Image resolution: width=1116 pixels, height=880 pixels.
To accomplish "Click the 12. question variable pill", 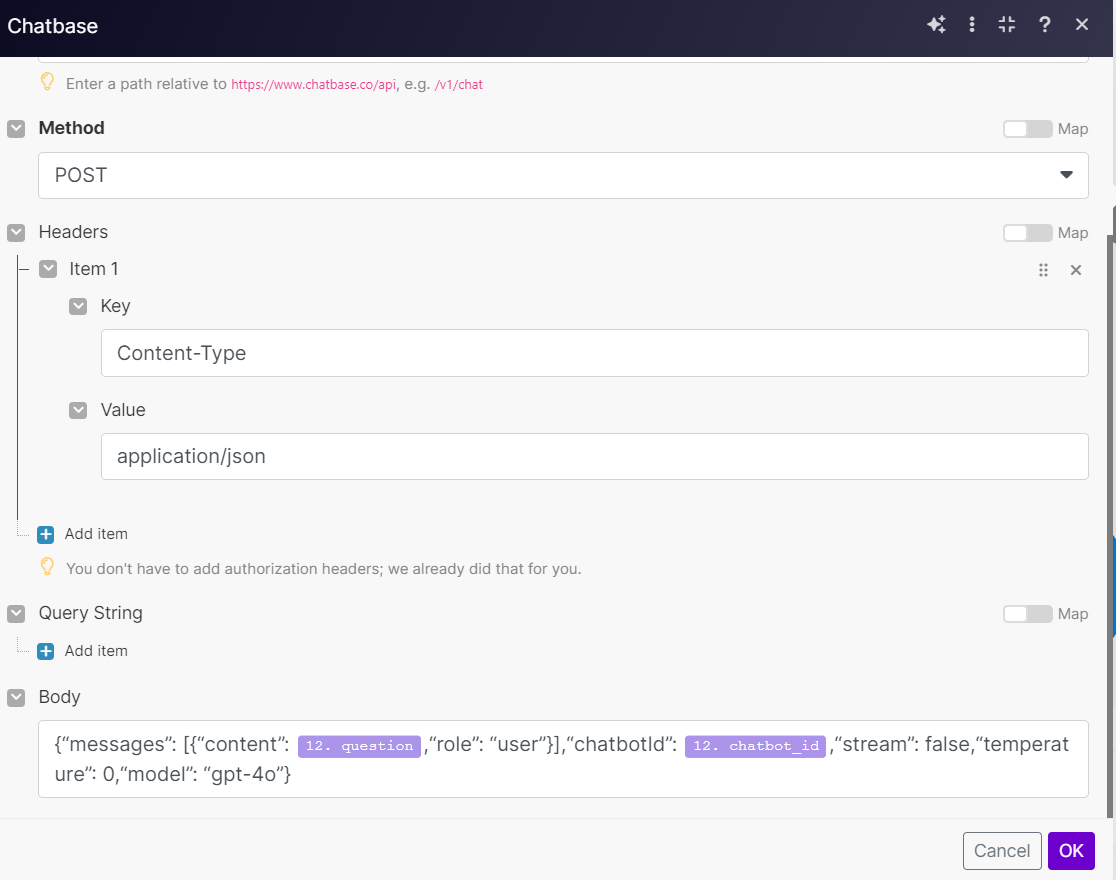I will coord(359,746).
